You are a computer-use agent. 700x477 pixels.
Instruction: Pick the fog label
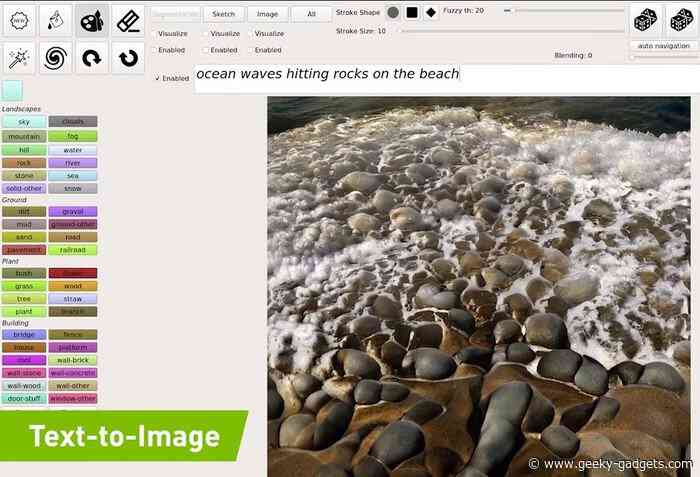[73, 136]
